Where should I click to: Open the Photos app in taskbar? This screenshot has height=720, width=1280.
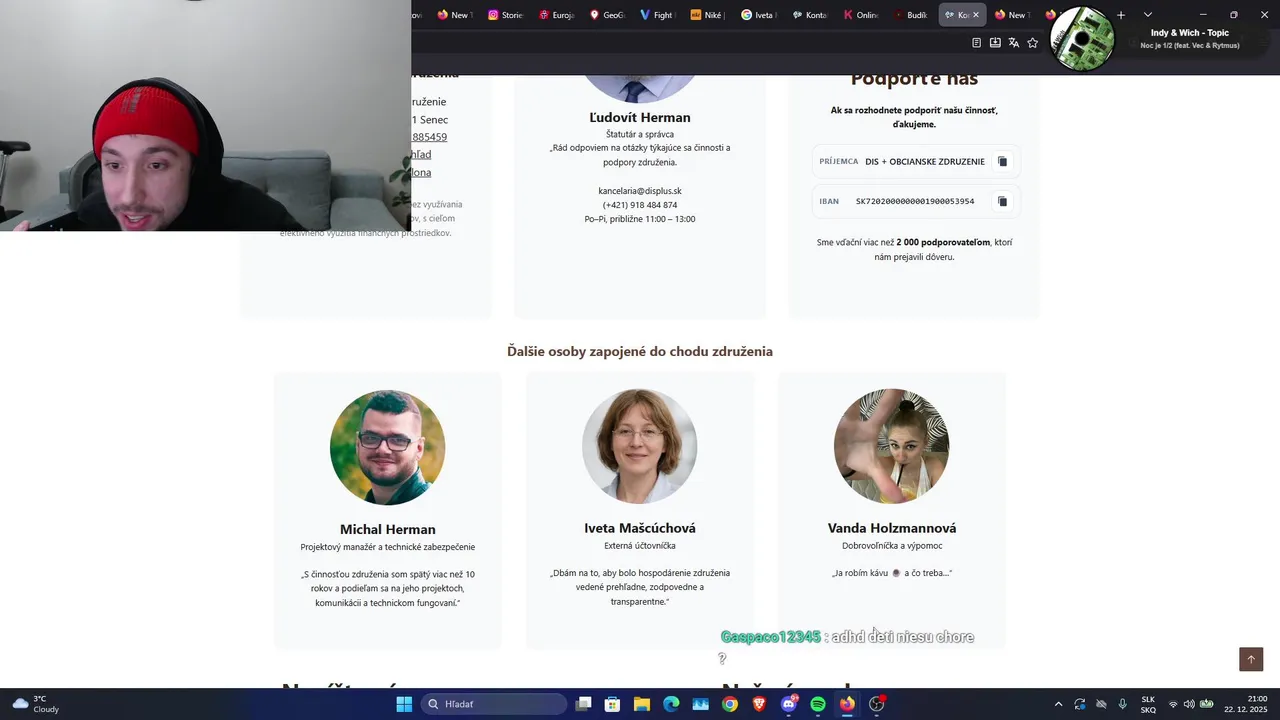pos(701,704)
